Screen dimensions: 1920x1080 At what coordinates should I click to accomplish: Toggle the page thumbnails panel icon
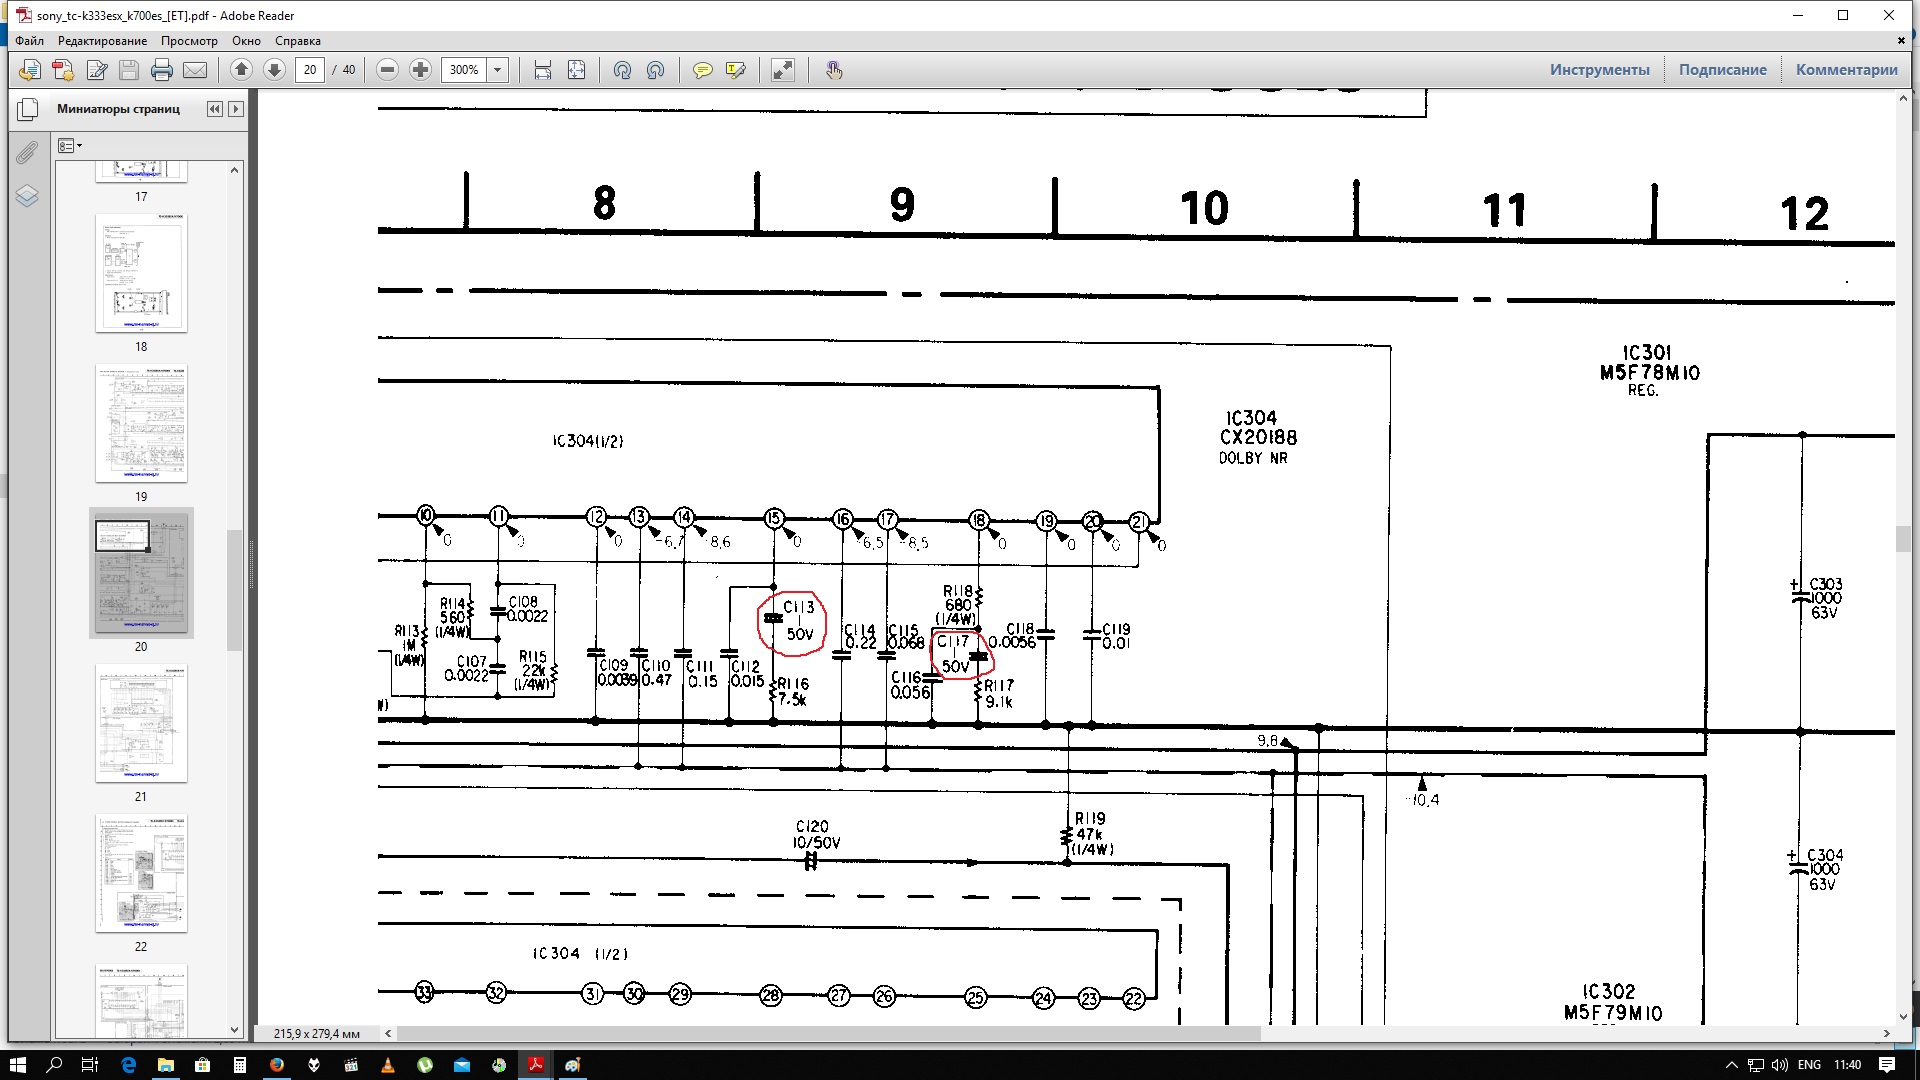(x=27, y=109)
